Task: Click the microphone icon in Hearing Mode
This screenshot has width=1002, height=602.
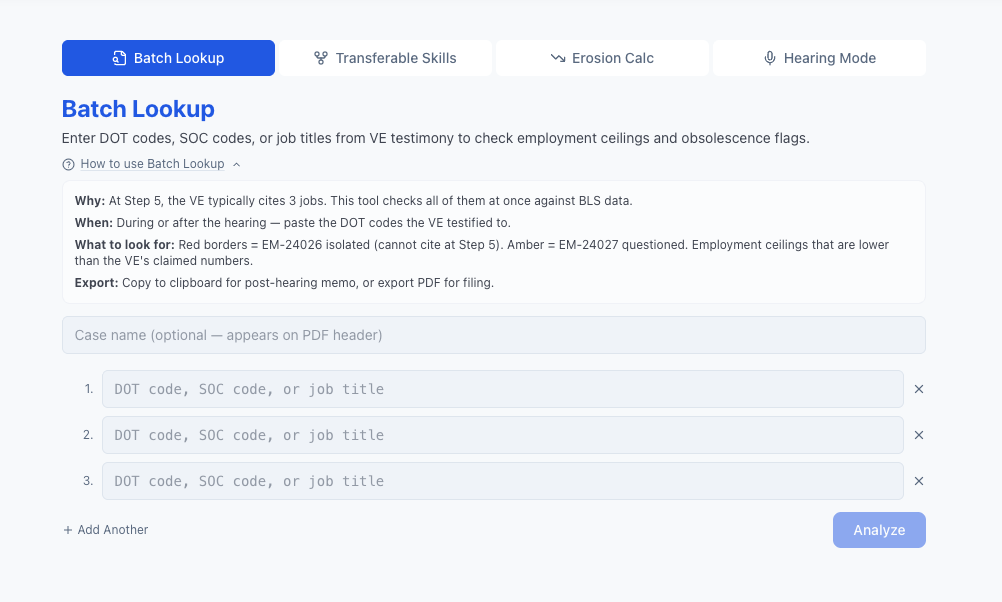Action: [770, 58]
